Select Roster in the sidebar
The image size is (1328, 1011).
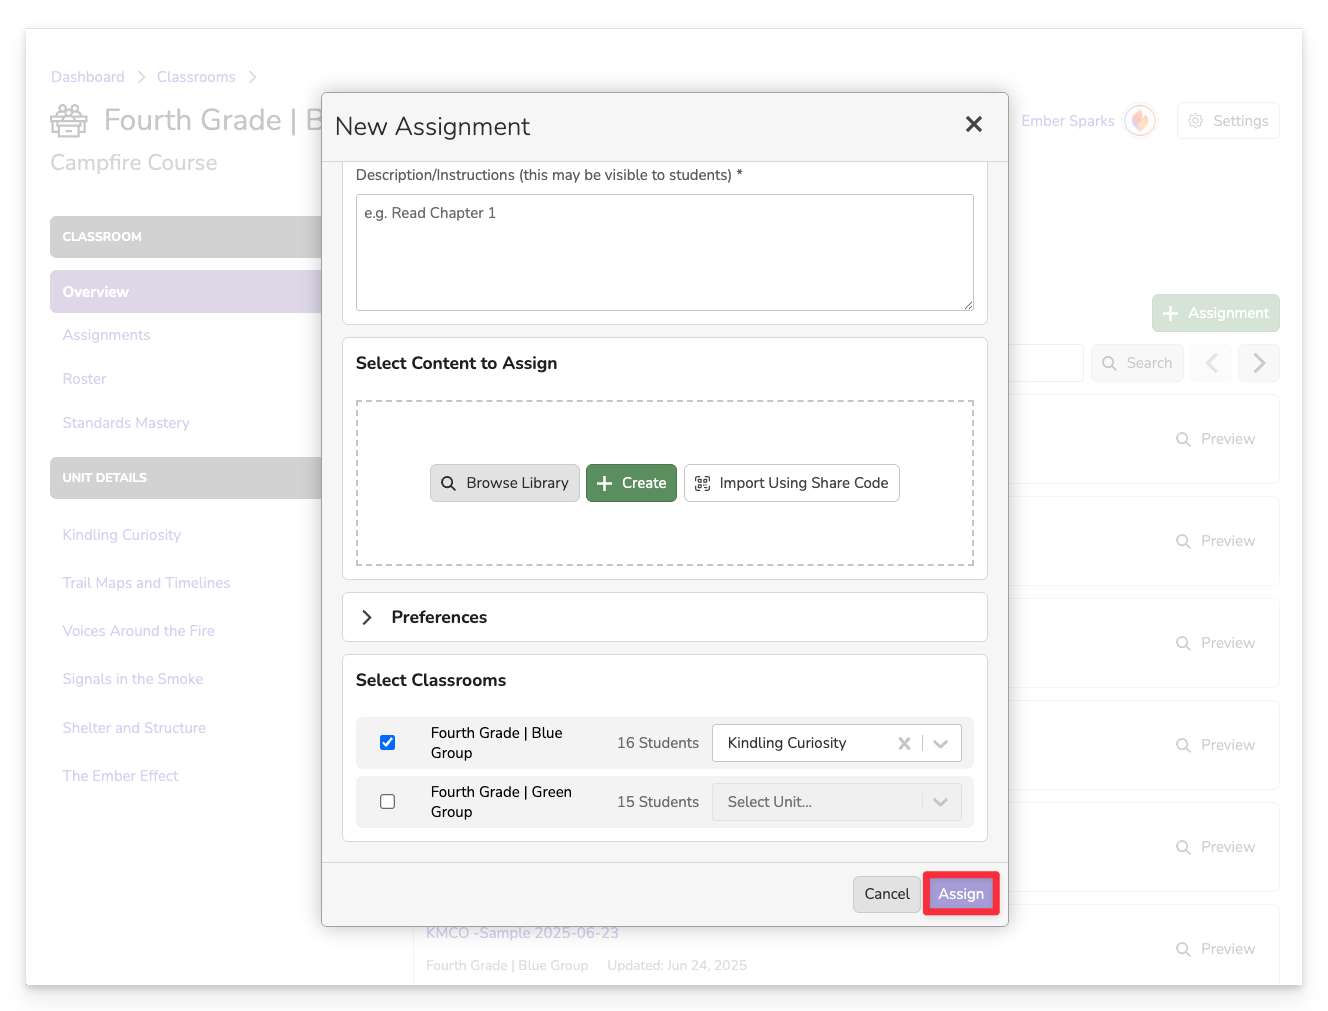click(84, 379)
